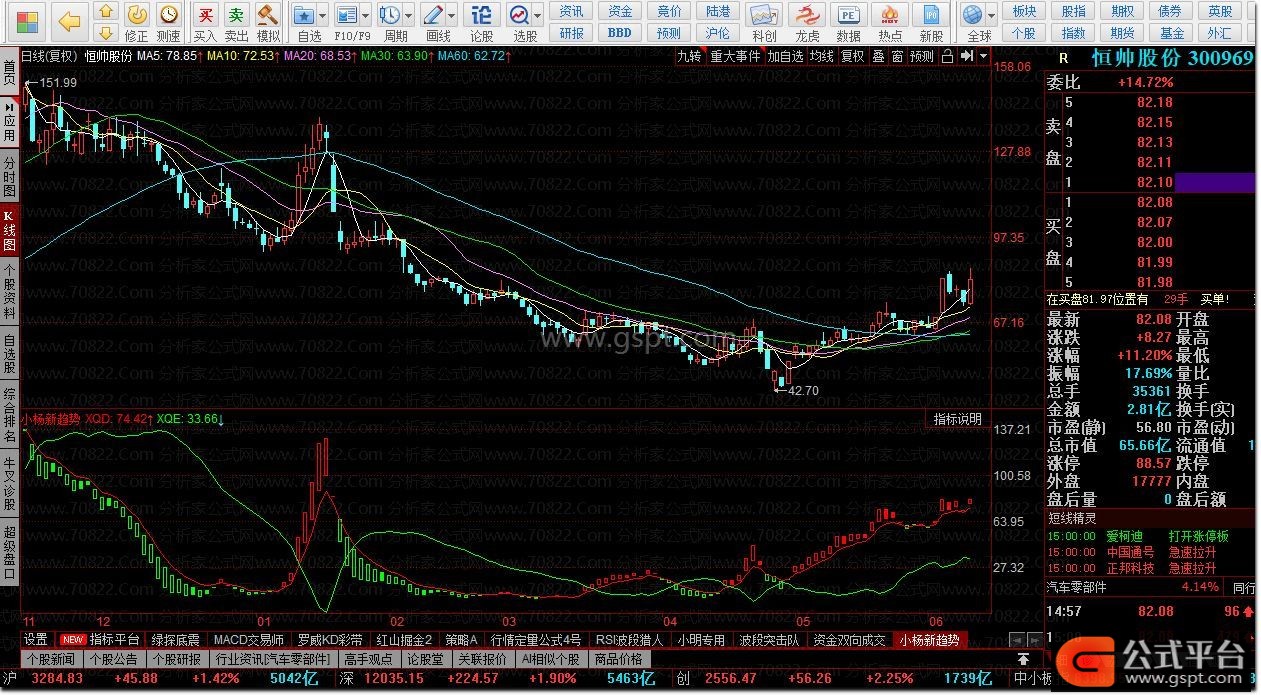
Task: Click the 汽车零部件 sector link
Action: coord(1077,587)
